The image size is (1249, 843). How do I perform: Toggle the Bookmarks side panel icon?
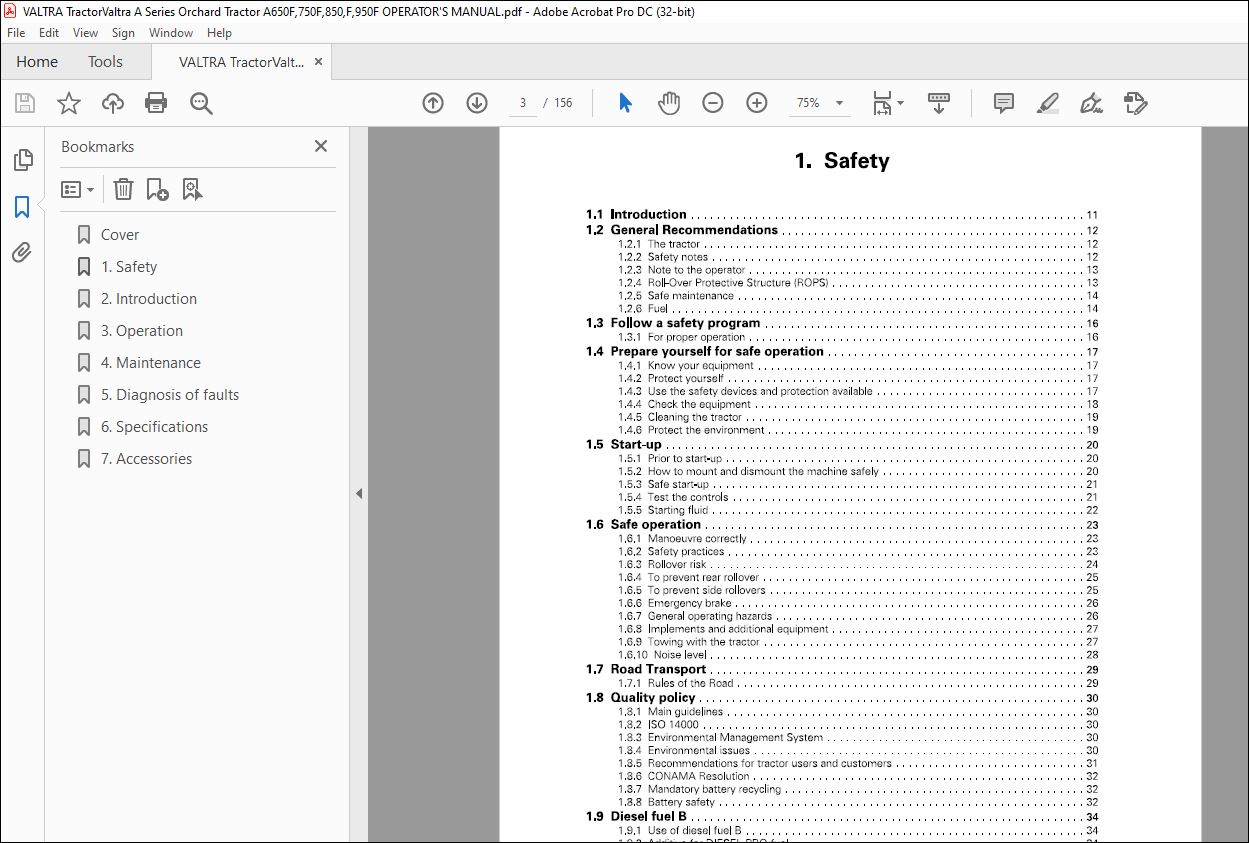(22, 207)
